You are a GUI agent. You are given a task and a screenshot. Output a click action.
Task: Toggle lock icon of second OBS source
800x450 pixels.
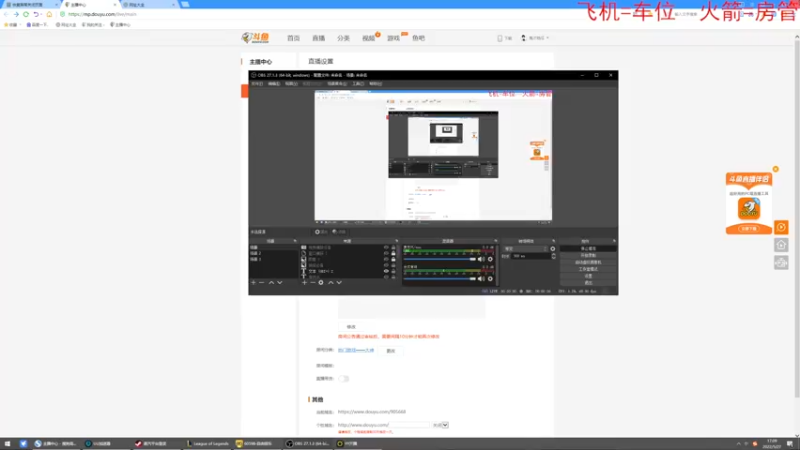coord(393,254)
